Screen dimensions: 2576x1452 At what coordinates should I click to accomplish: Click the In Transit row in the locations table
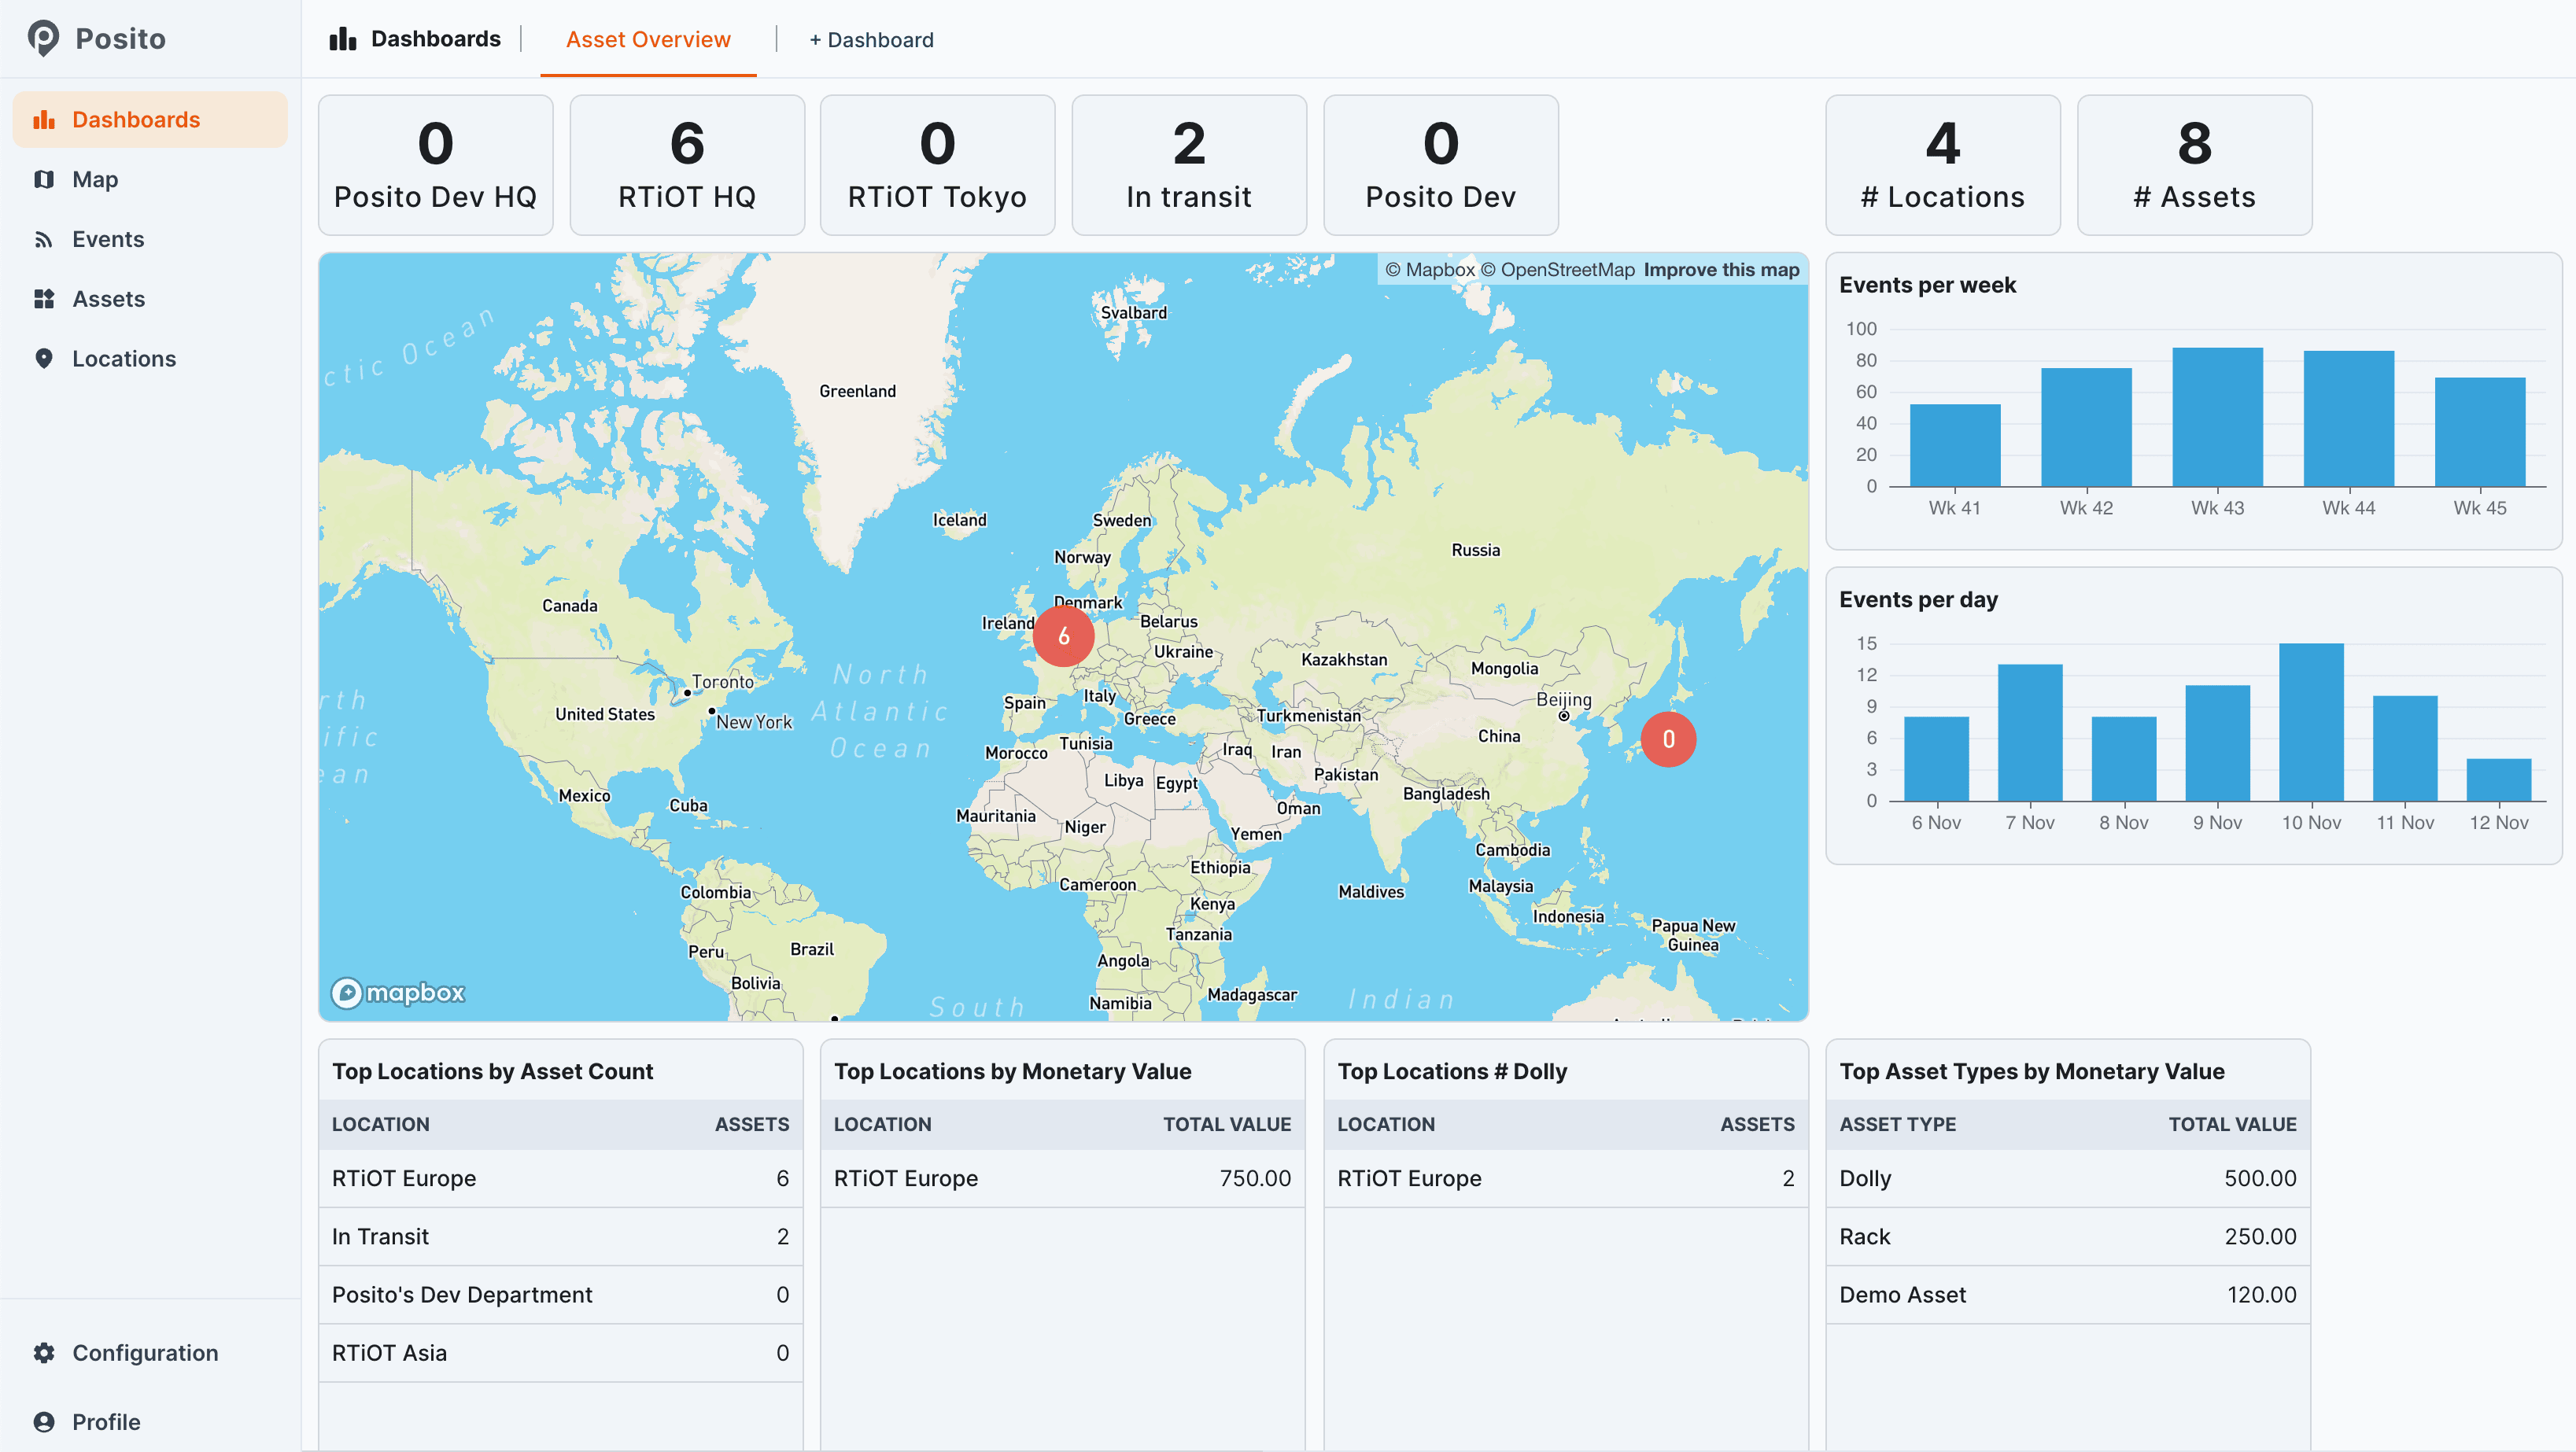381,1236
